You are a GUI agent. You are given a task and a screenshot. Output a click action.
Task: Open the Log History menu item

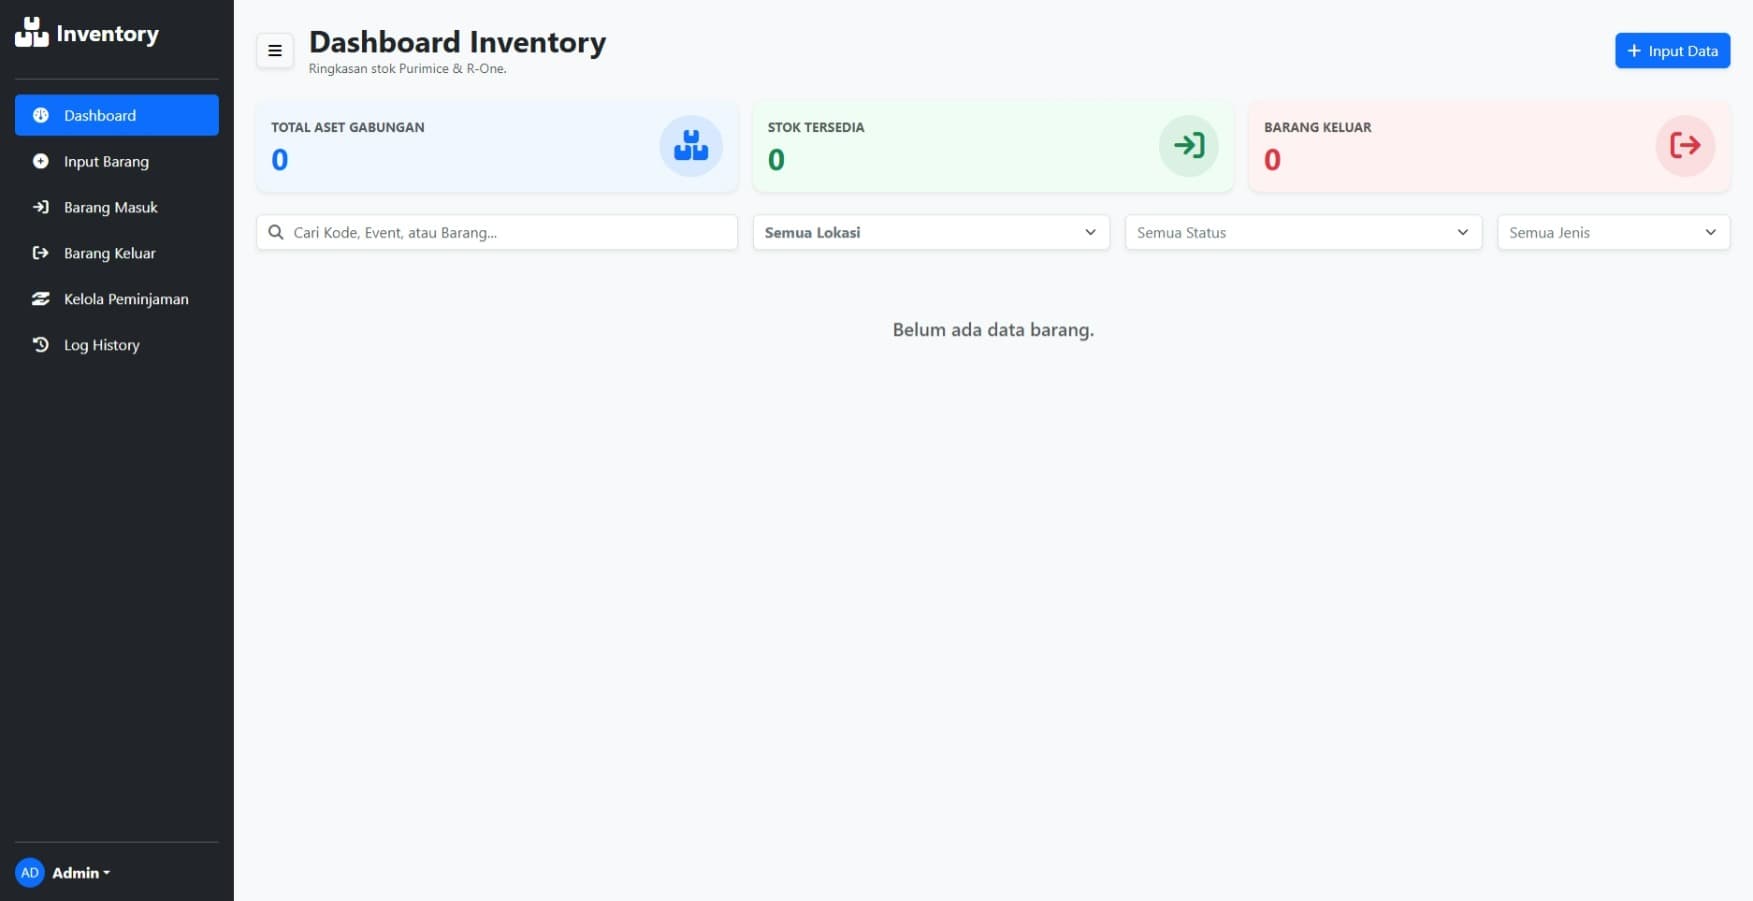117,345
